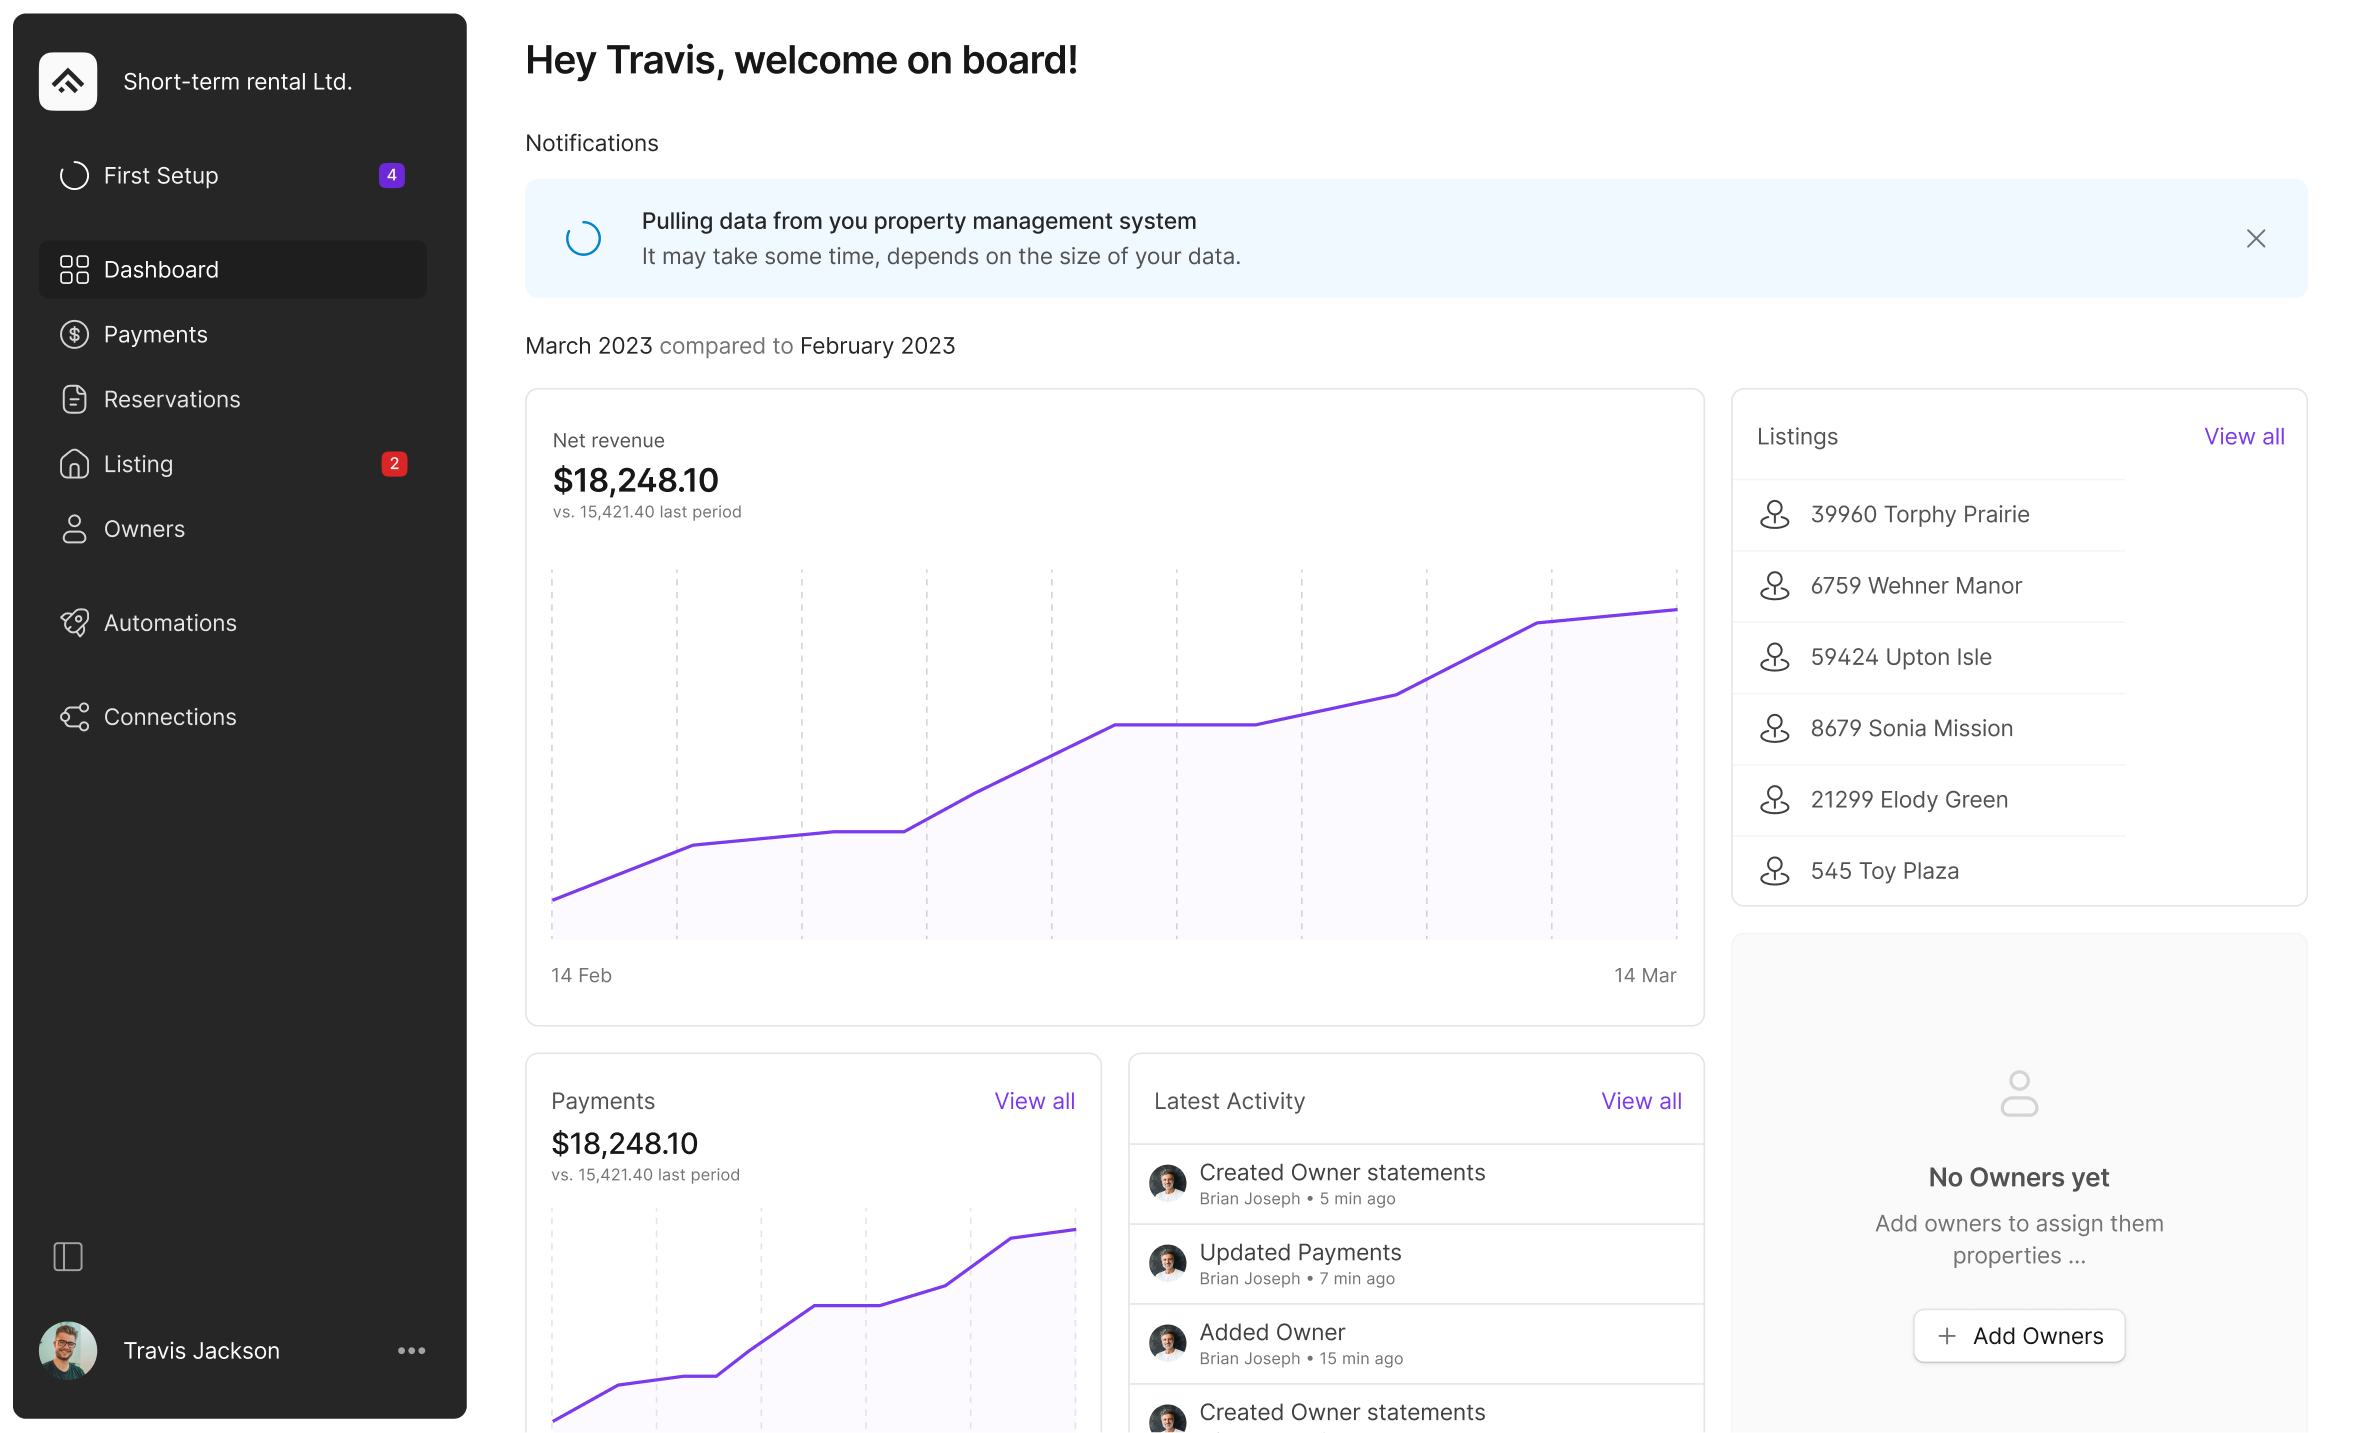2360x1433 pixels.
Task: Dismiss the pulling data notification
Action: (2255, 238)
